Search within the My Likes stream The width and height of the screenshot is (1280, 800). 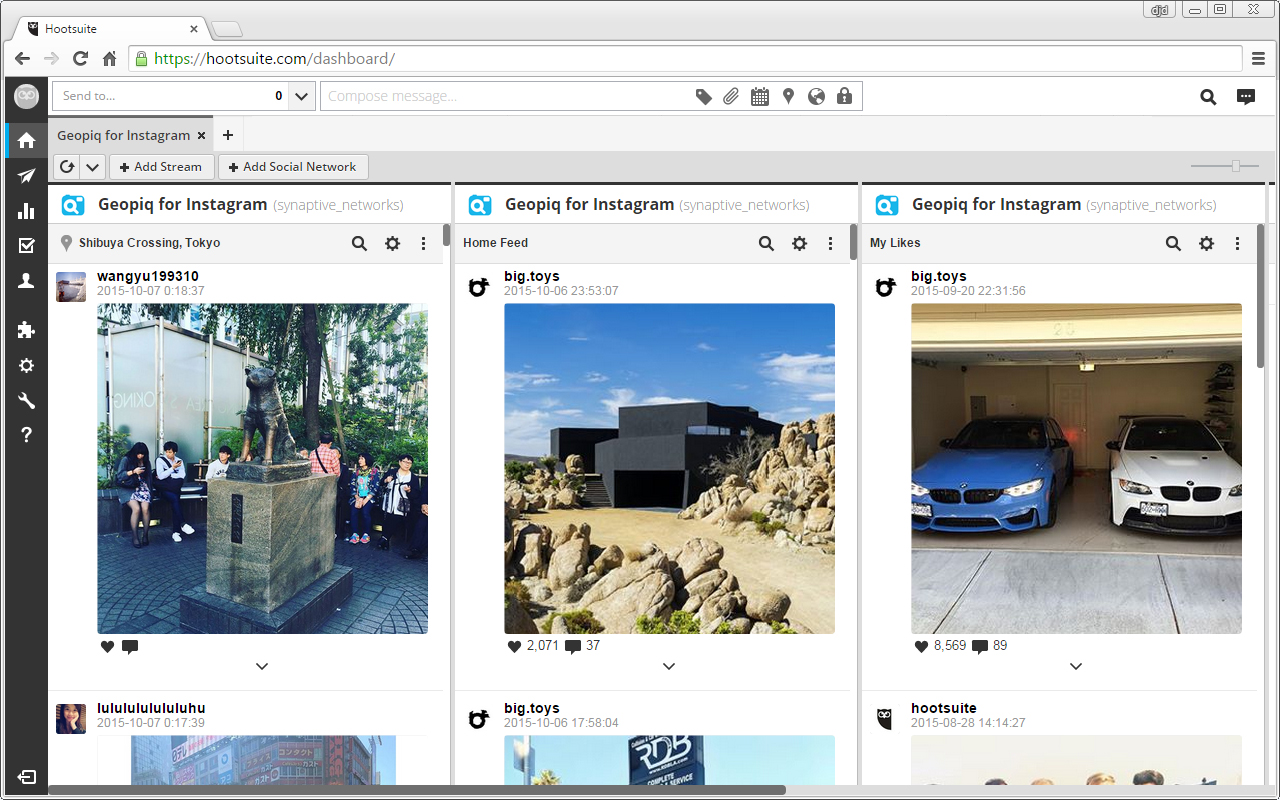tap(1173, 243)
